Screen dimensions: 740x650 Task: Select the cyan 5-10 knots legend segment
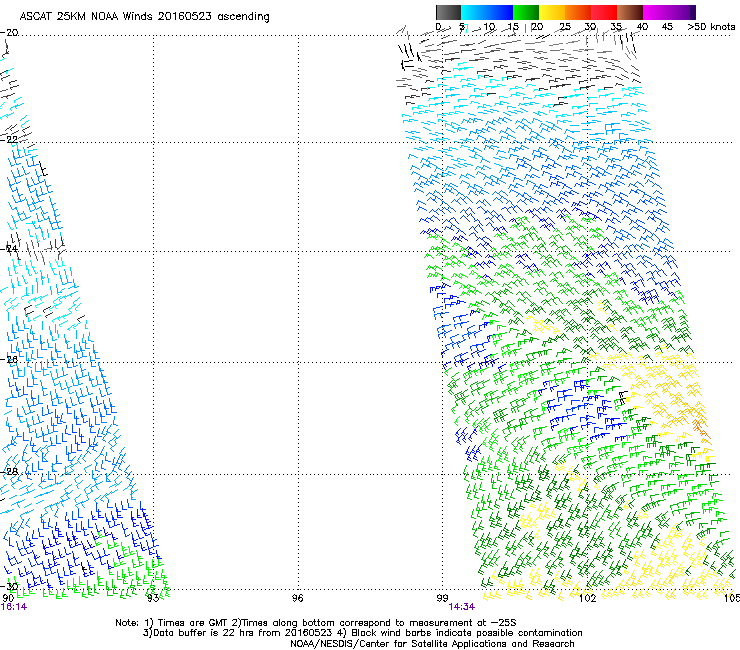(474, 12)
